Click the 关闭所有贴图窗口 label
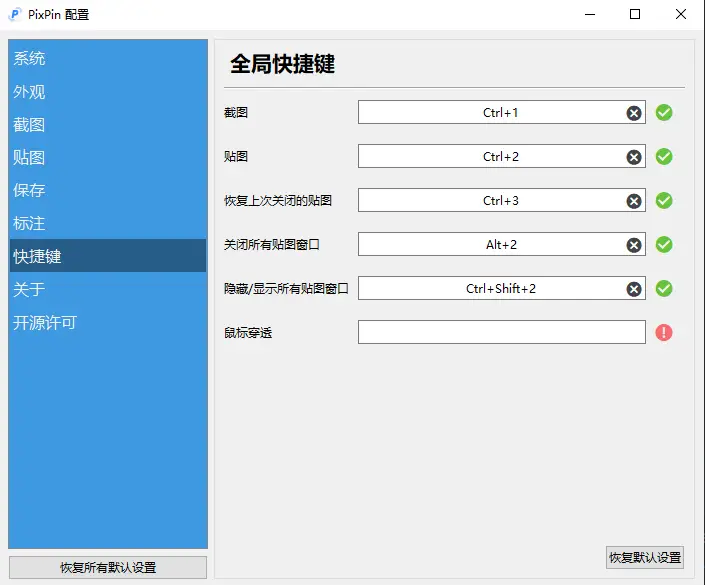 [272, 245]
